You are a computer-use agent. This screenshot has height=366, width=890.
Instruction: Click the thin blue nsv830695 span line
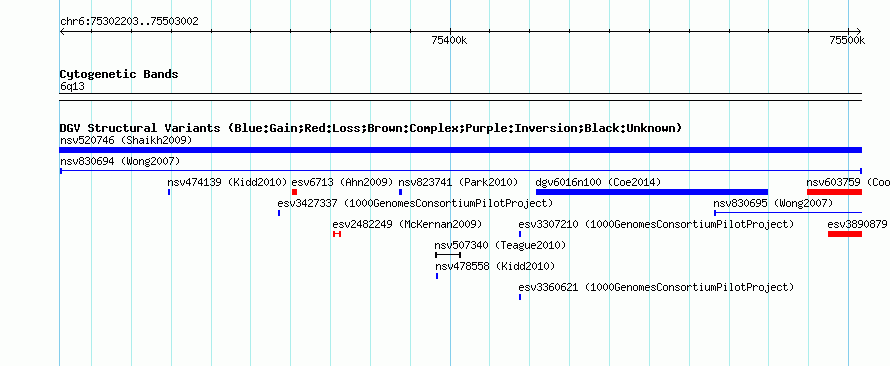click(788, 213)
